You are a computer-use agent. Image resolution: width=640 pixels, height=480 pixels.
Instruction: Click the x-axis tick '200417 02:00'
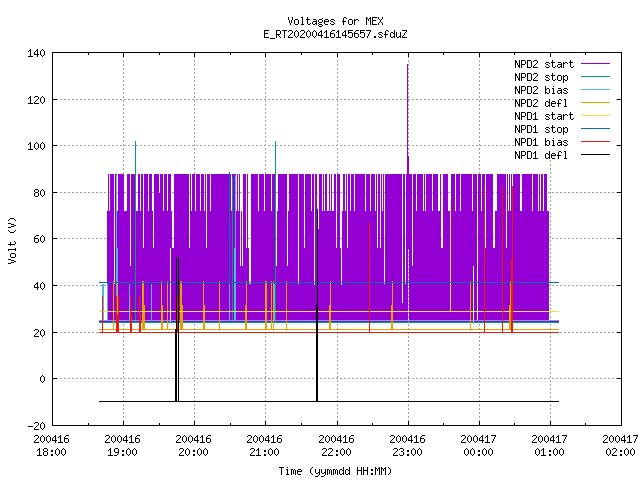[x=620, y=446]
